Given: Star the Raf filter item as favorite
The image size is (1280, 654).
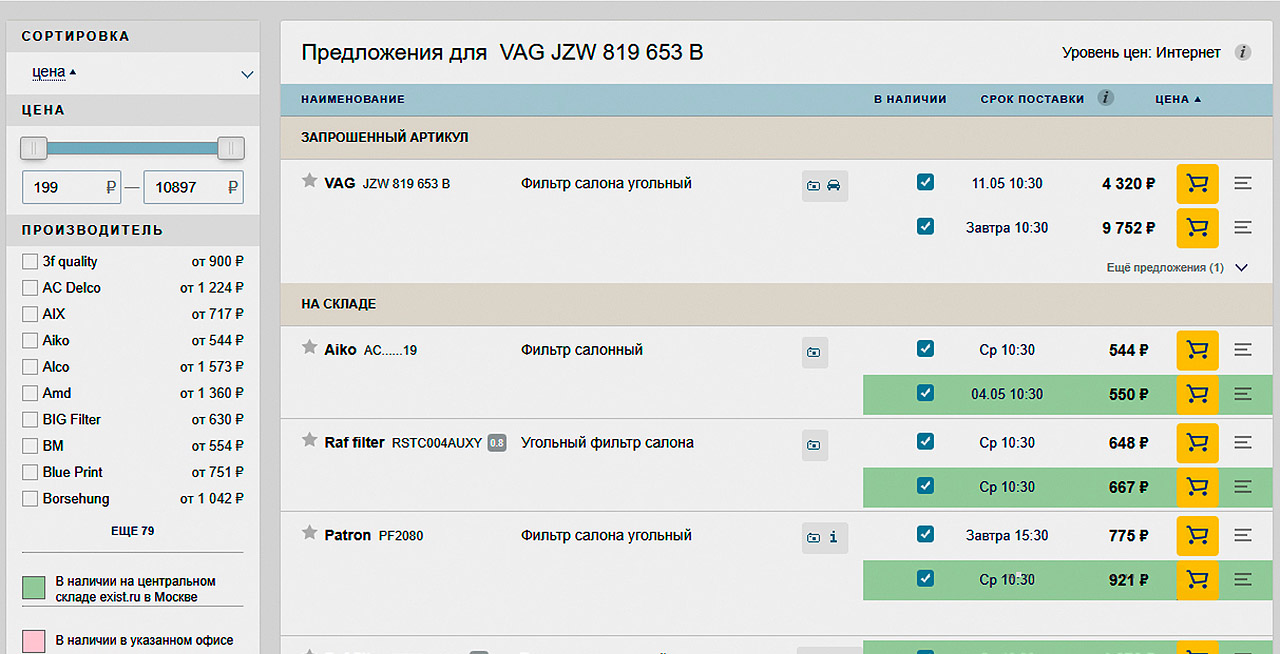Looking at the screenshot, I should [310, 441].
